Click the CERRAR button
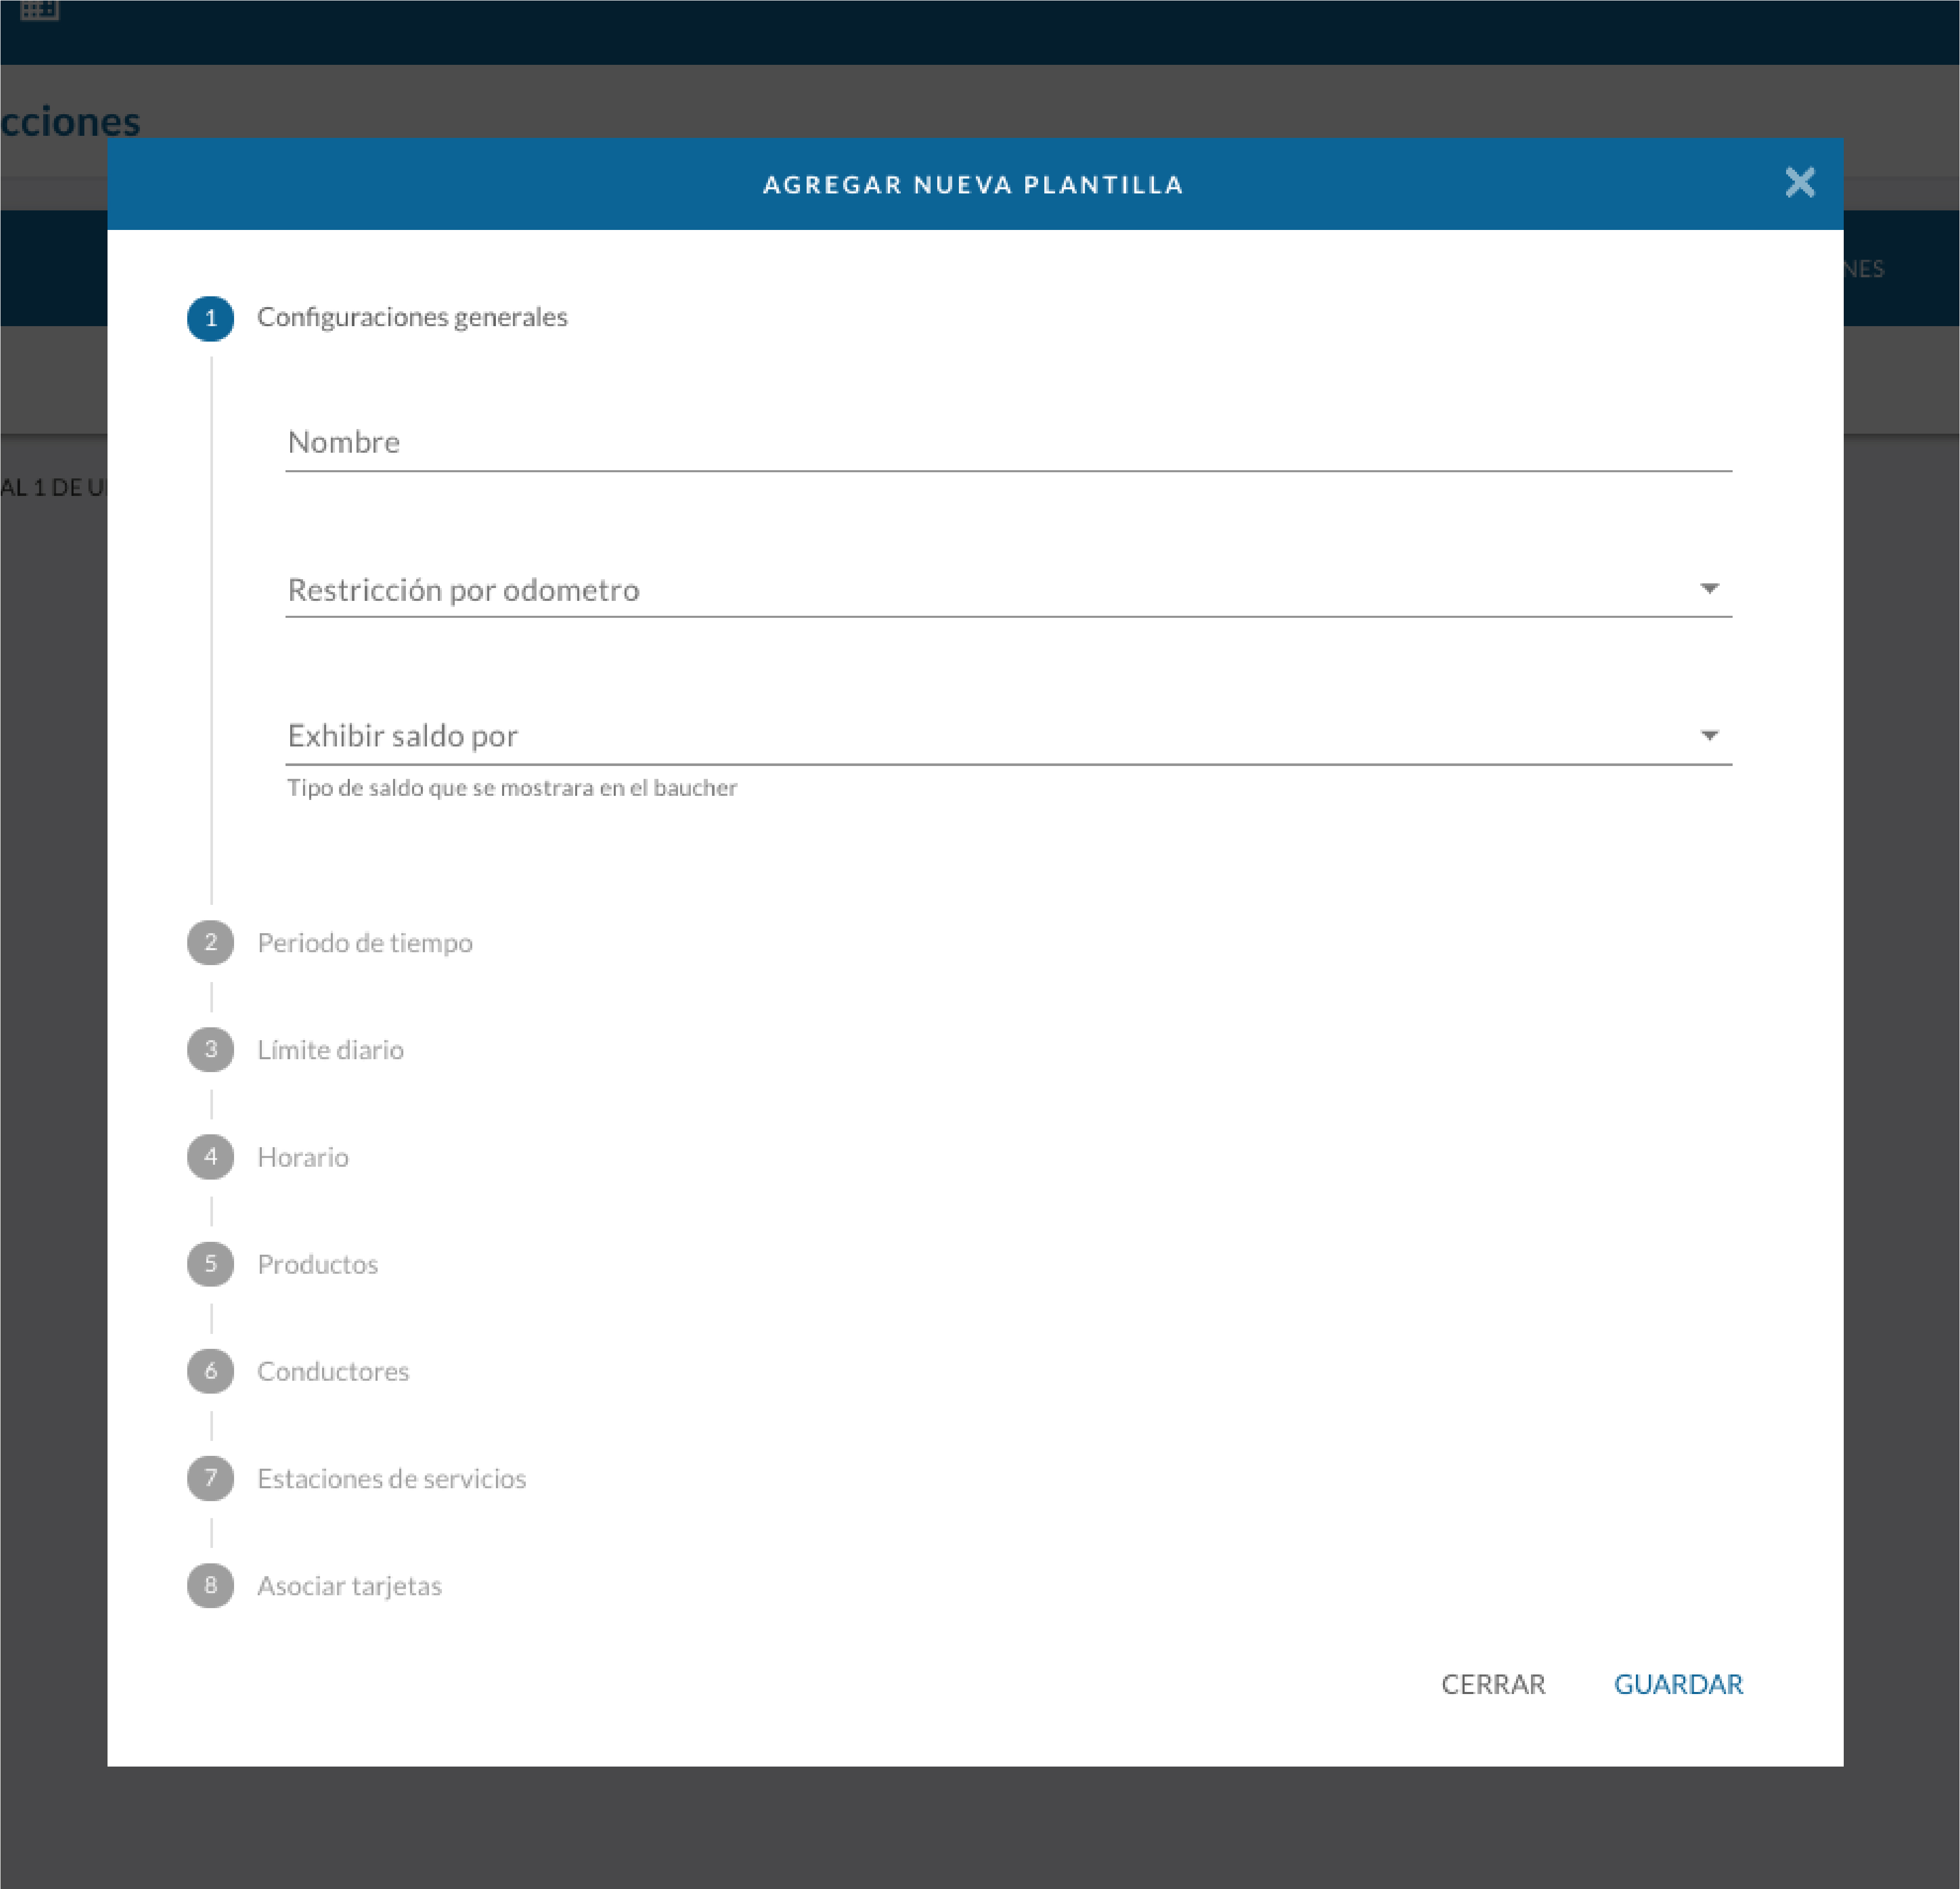Screen dimensions: 1960x1889 pyautogui.click(x=1493, y=1684)
